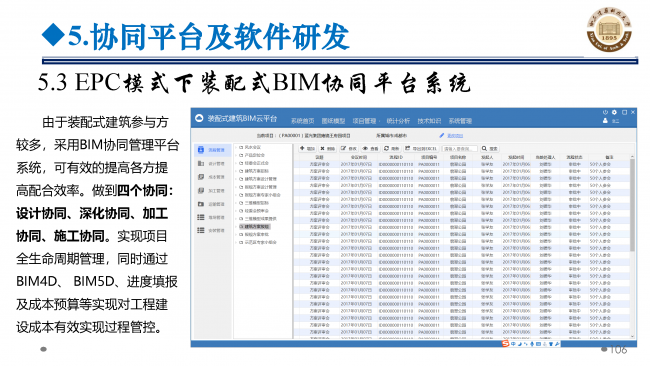Select the 建筑方案设计管理 tree item
The height and width of the screenshot is (366, 650).
[x=258, y=179]
